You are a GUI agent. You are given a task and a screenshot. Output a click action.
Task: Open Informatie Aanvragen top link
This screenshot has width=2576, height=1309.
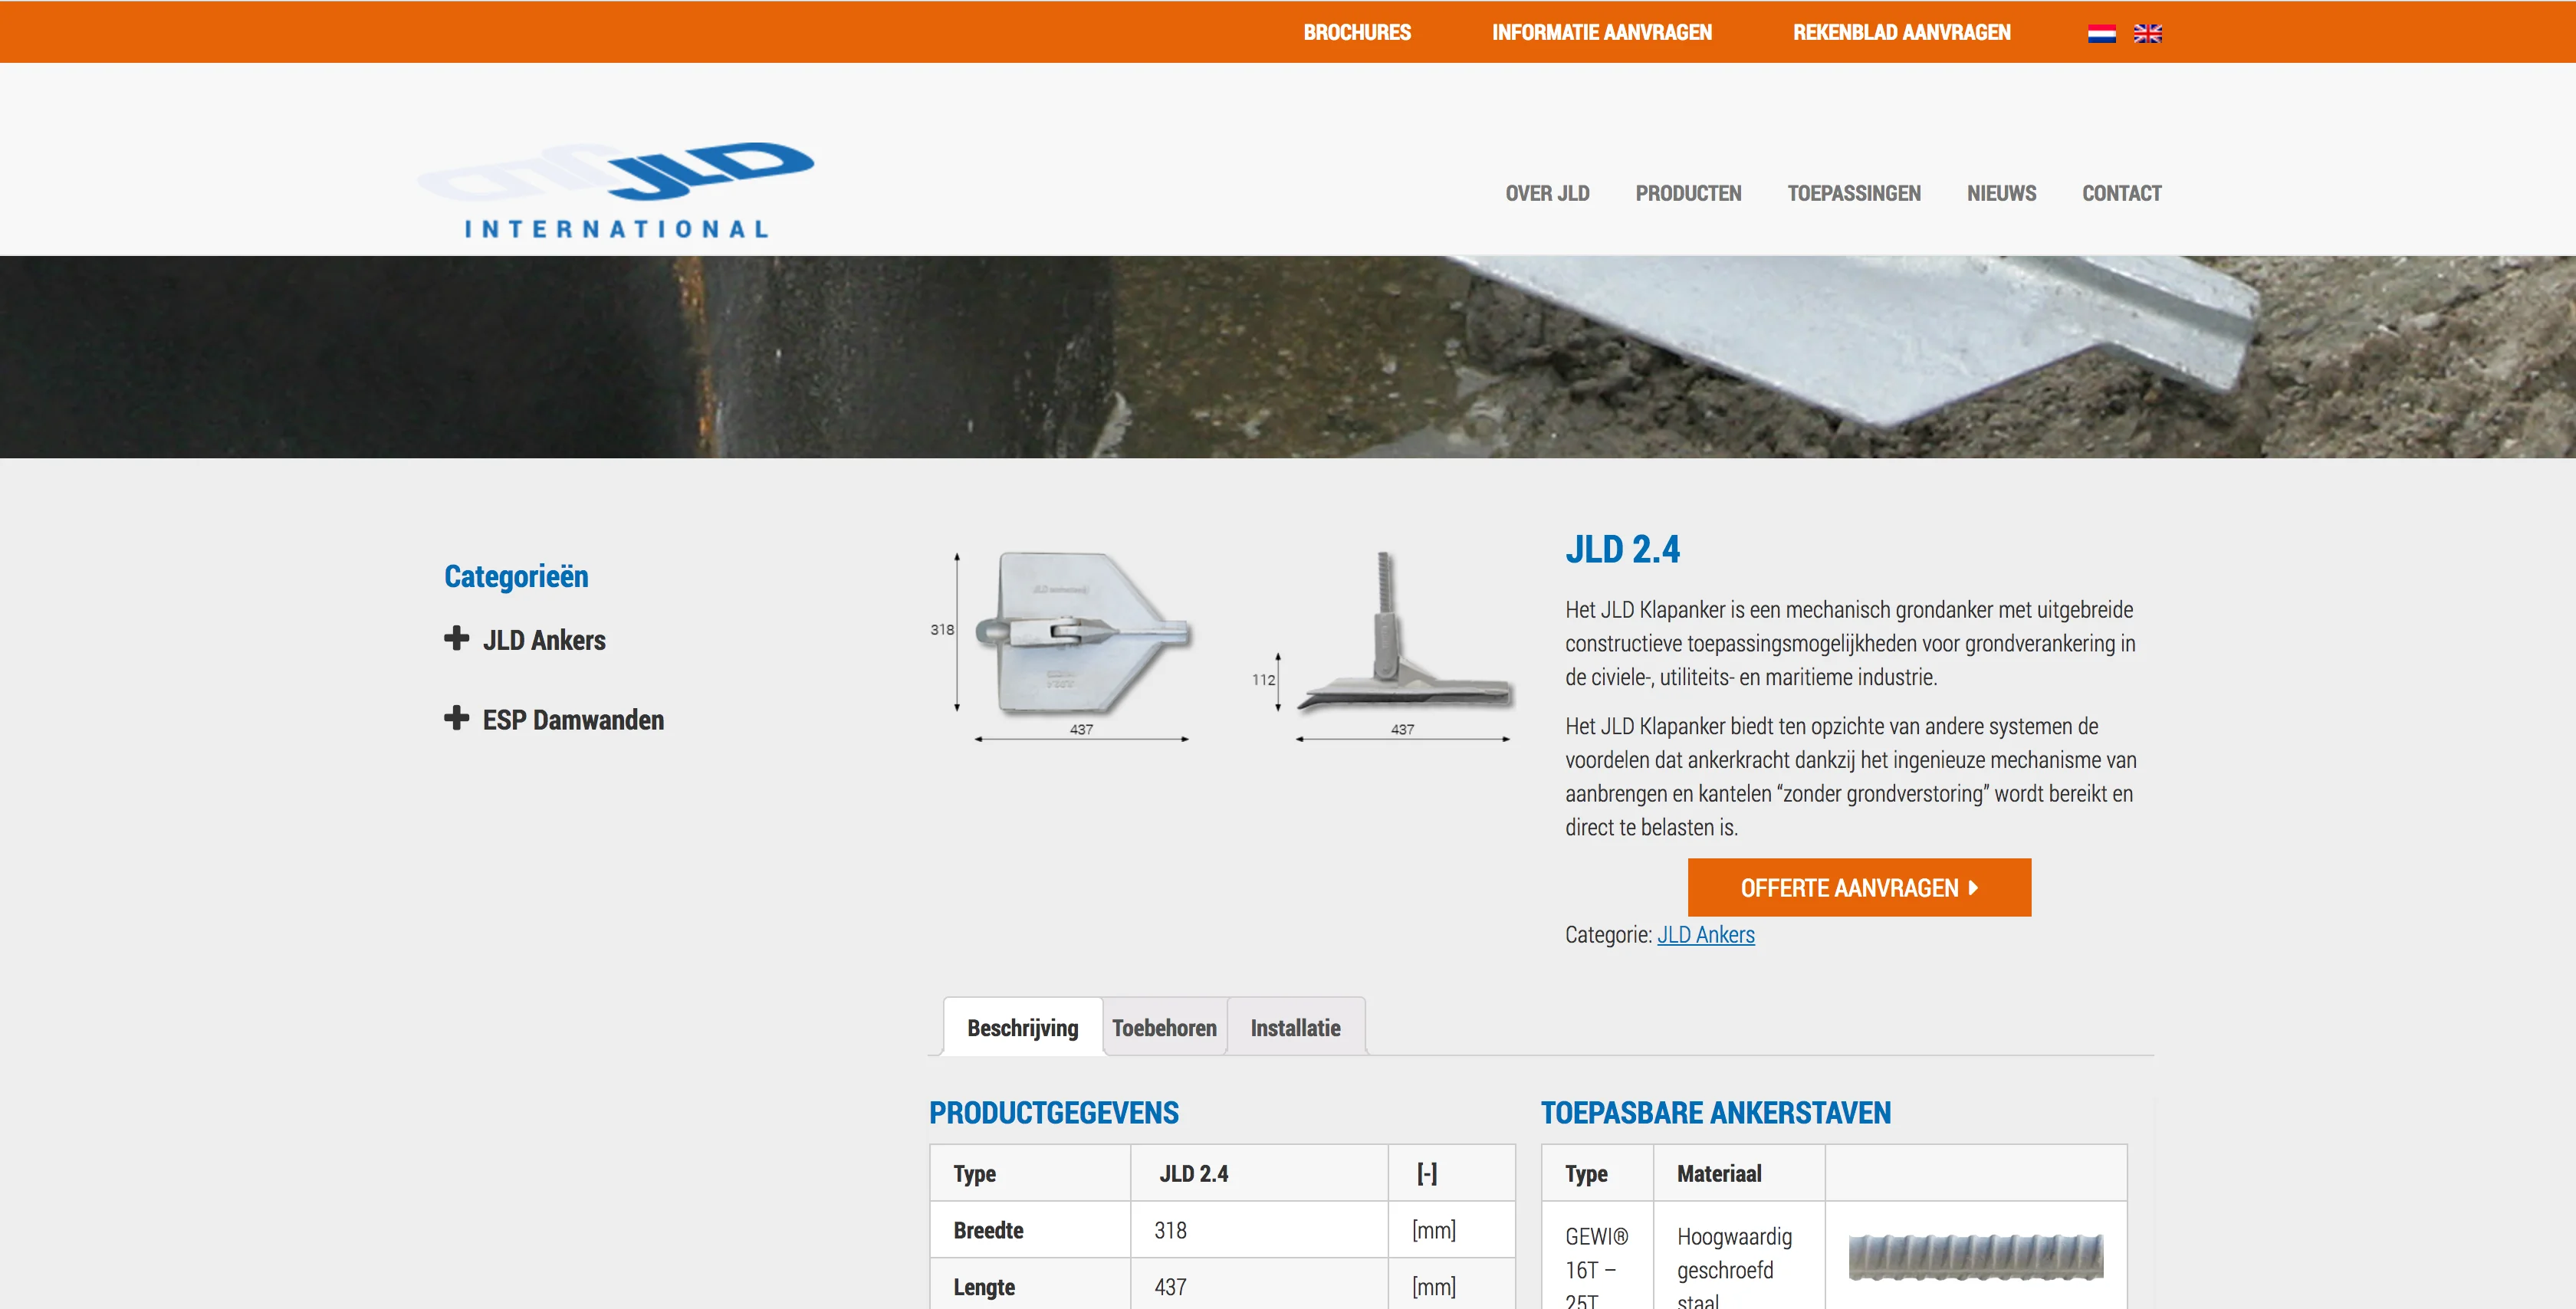coord(1602,32)
